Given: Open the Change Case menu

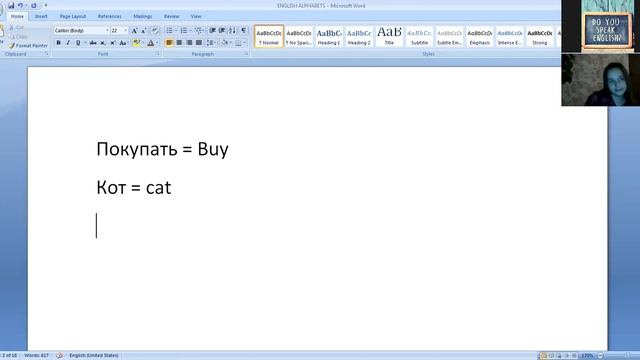Looking at the screenshot, I should tap(123, 43).
